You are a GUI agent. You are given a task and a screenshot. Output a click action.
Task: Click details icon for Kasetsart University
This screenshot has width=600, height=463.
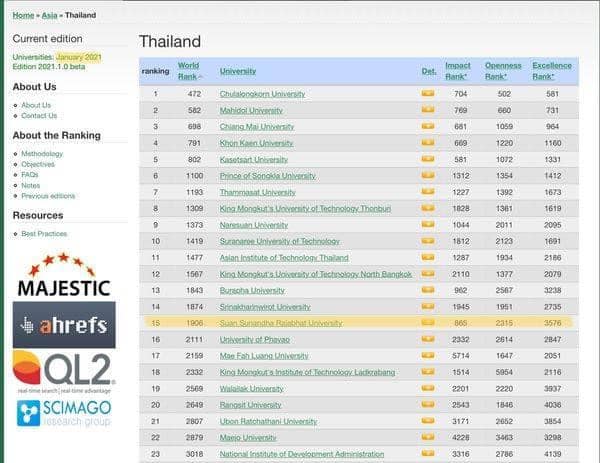(x=427, y=159)
